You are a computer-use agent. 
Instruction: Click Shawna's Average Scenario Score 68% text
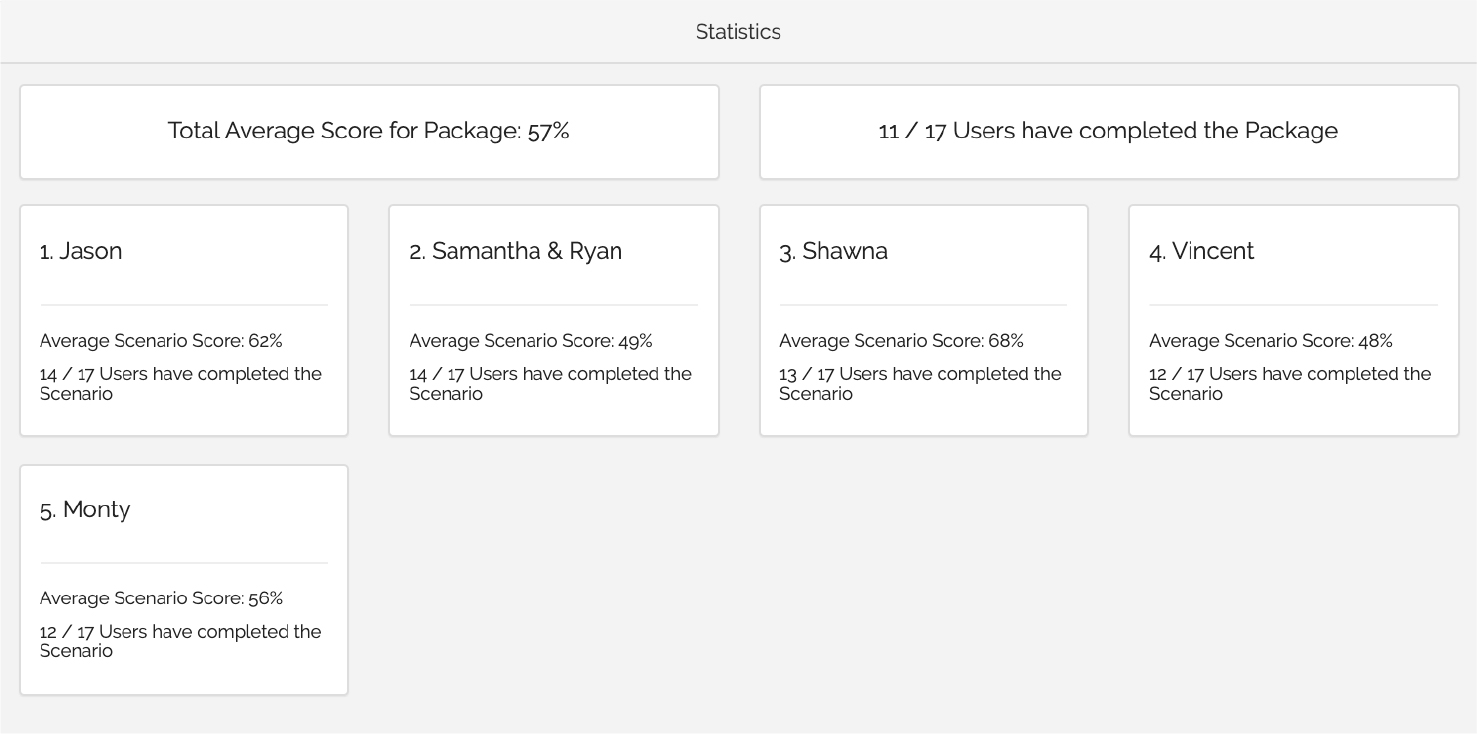[901, 341]
